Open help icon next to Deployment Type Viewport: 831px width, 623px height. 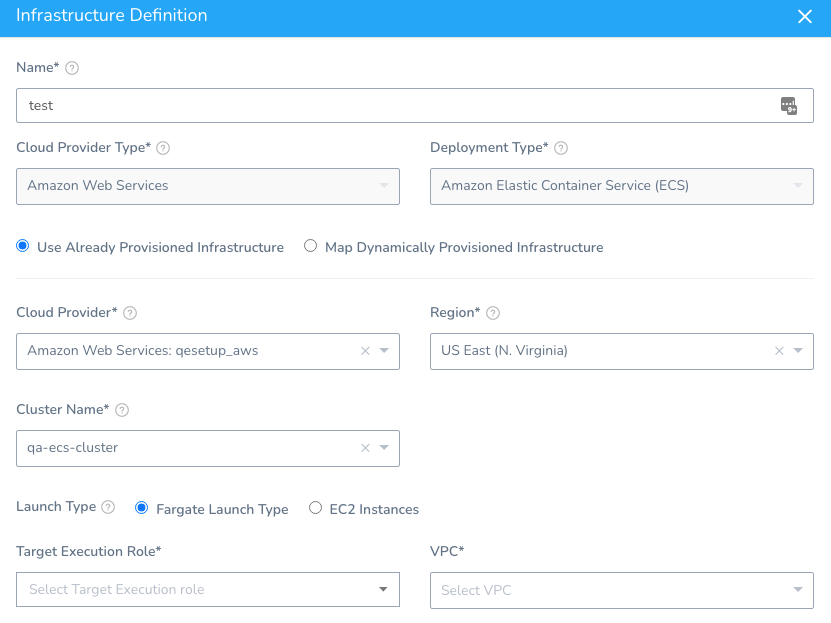561,148
